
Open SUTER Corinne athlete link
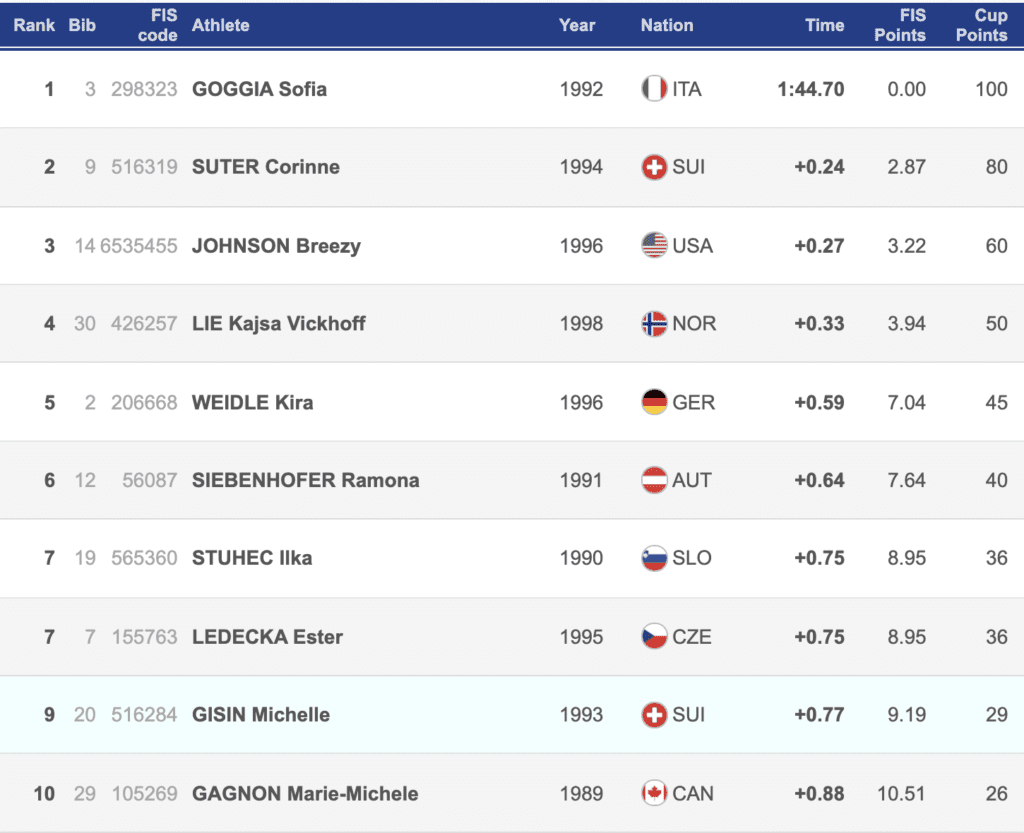266,167
